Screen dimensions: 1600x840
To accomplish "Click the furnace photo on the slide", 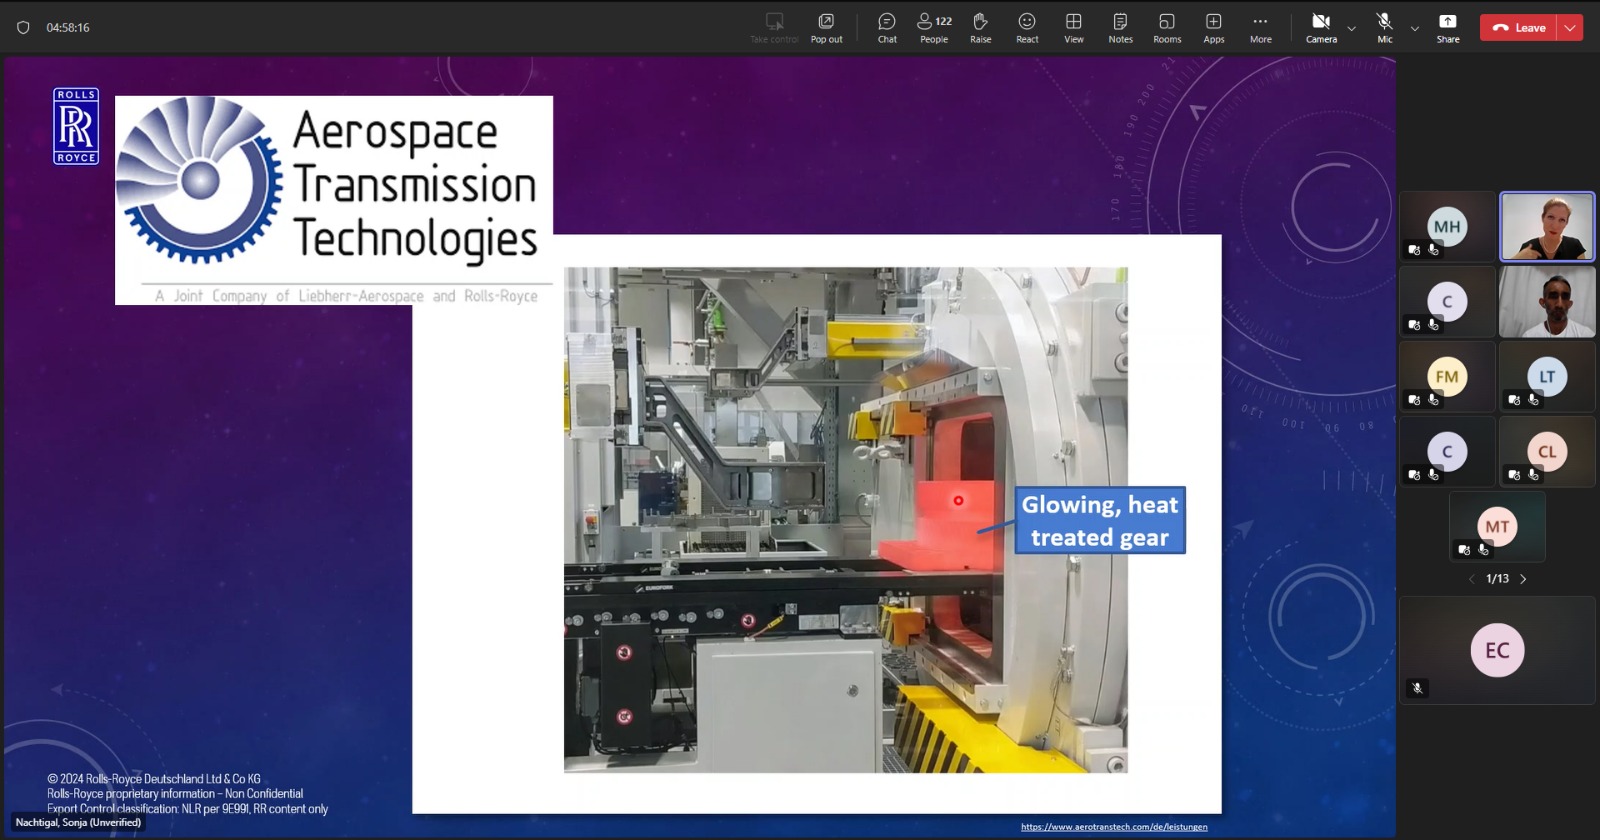I will 846,520.
